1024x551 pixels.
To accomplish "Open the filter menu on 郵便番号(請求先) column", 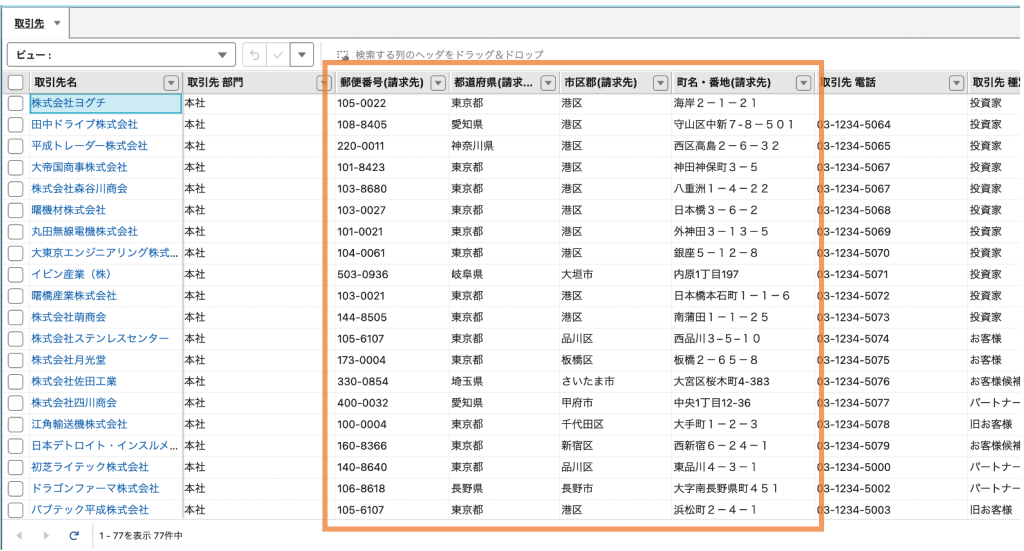I will (436, 83).
